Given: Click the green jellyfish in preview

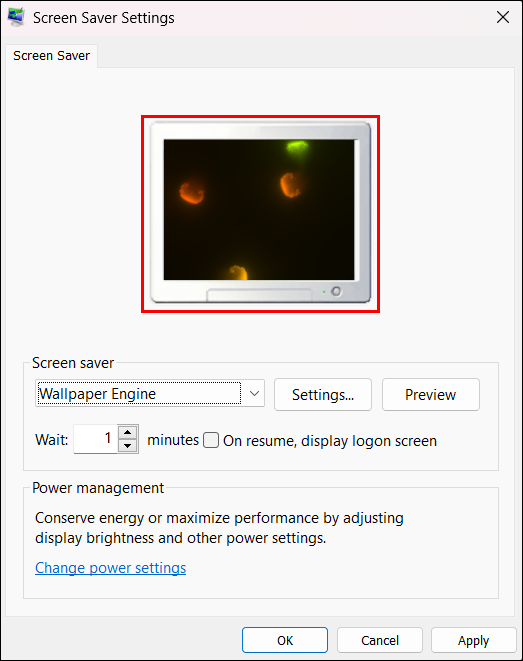Looking at the screenshot, I should coord(298,148).
